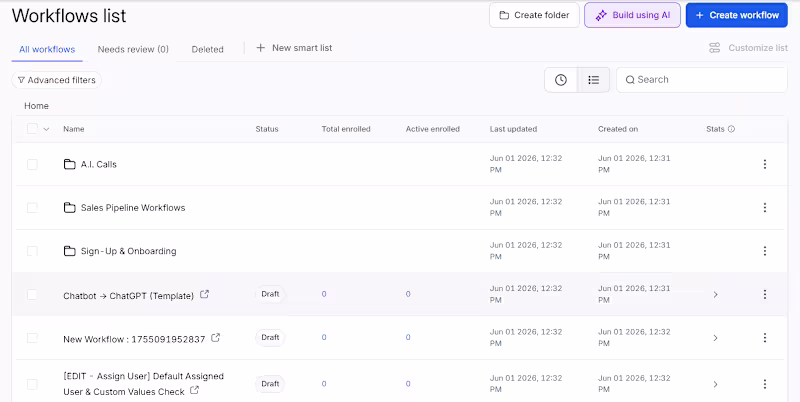Click the Home breadcrumb
The width and height of the screenshot is (800, 402).
(x=36, y=106)
